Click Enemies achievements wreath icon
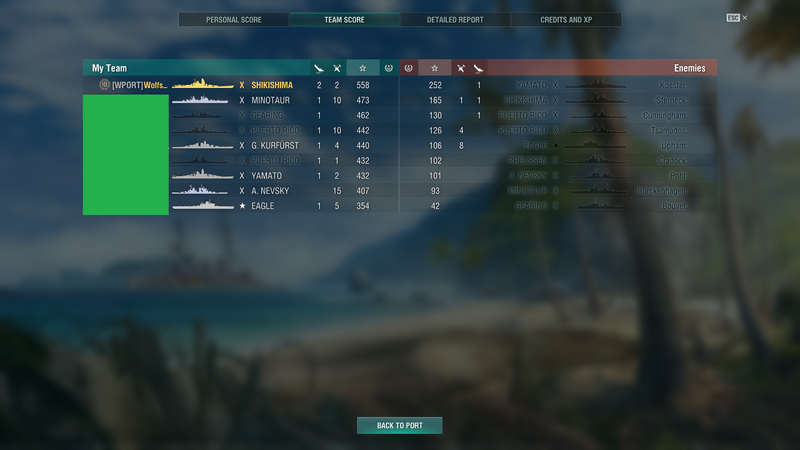 point(409,68)
